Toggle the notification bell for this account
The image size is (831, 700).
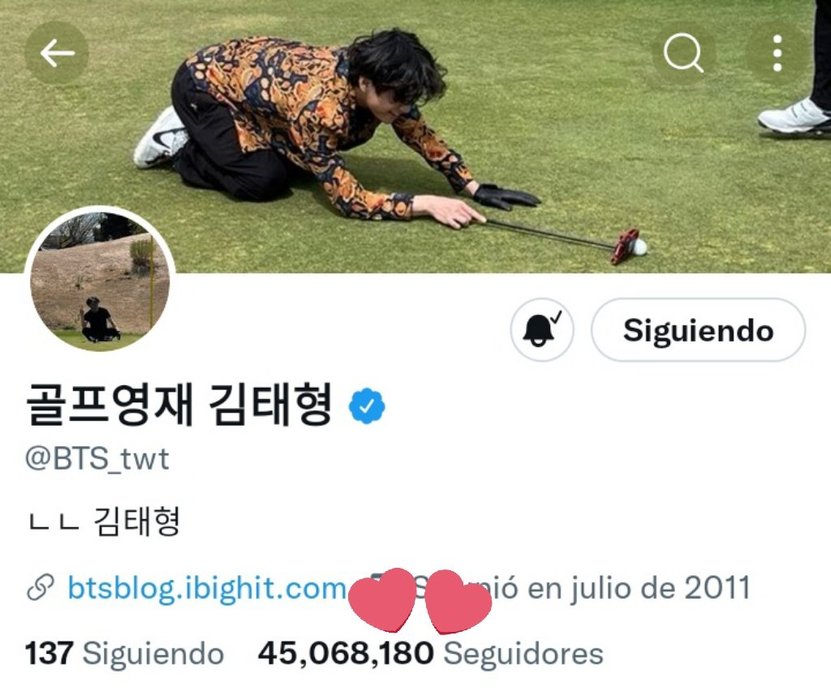point(542,330)
